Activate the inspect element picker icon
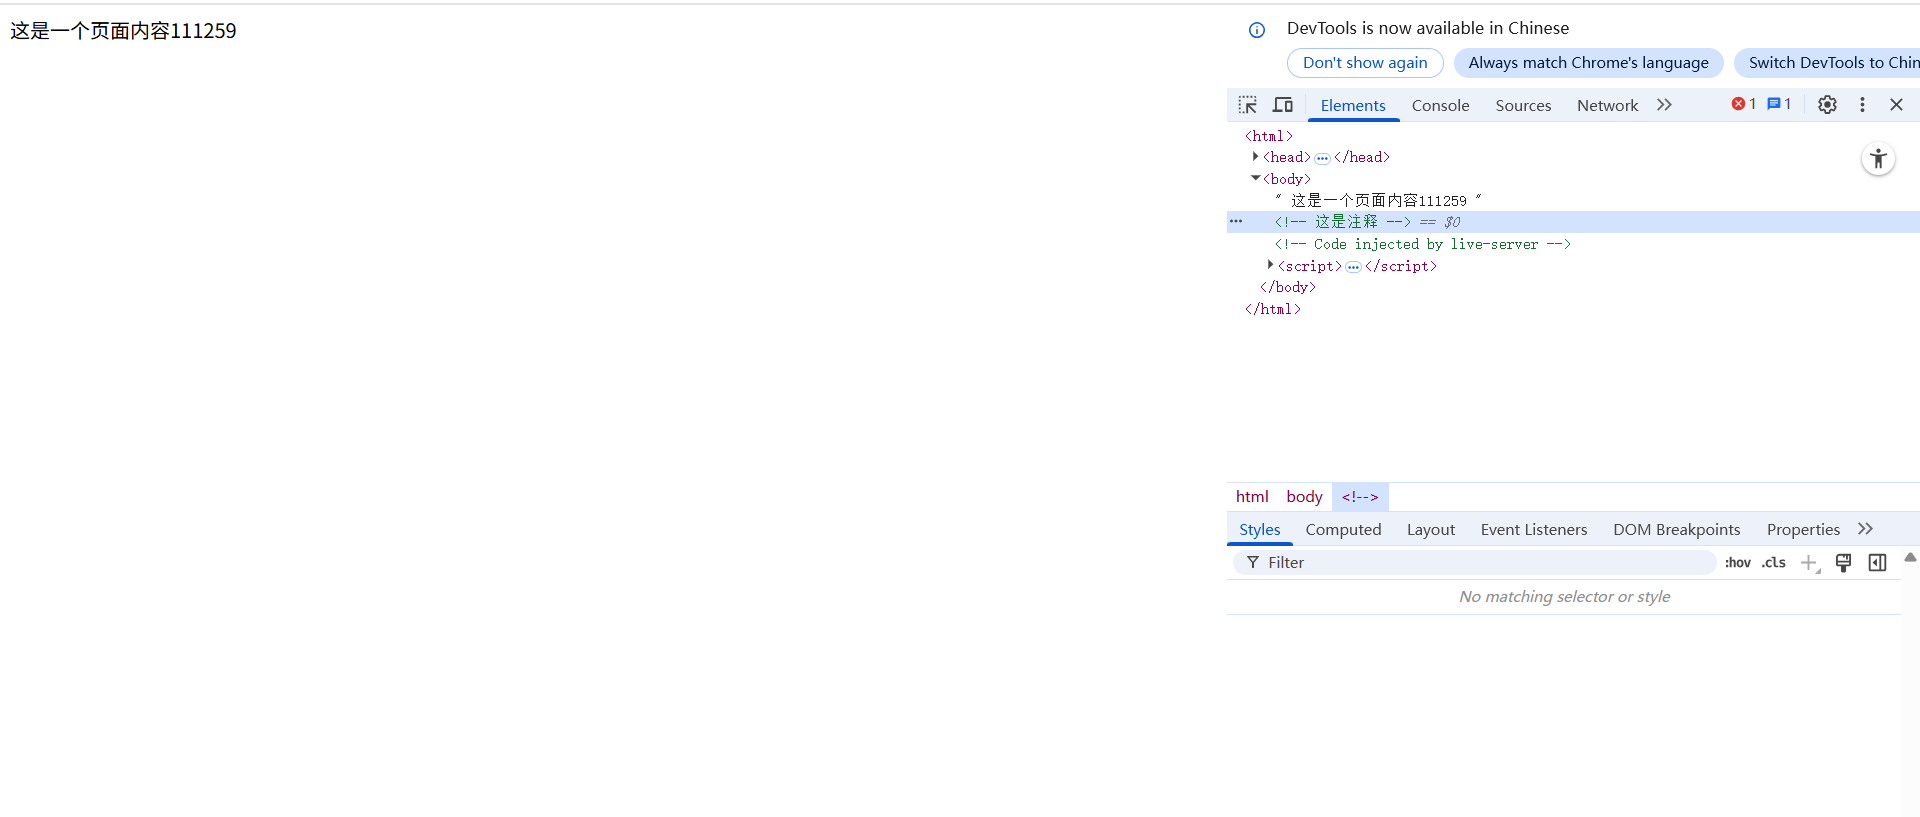 point(1247,105)
